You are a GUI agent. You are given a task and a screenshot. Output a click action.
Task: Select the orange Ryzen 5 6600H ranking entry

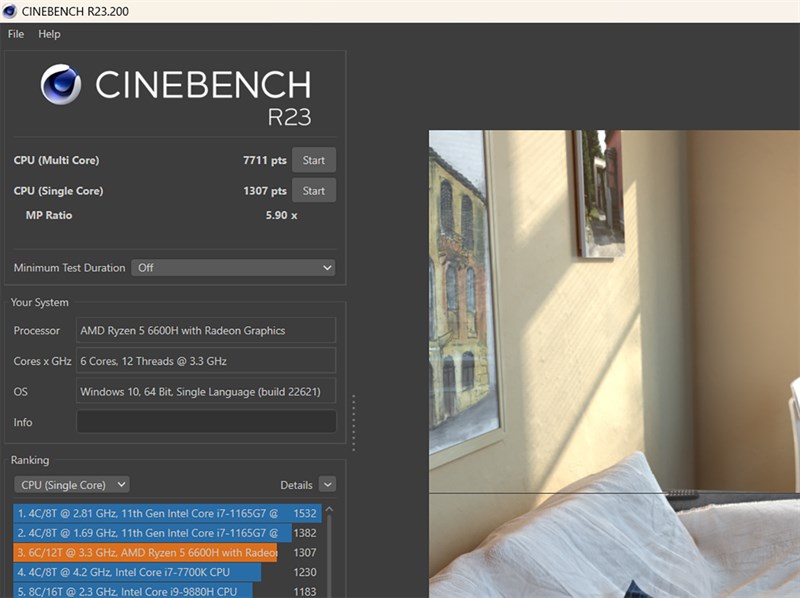[x=167, y=553]
